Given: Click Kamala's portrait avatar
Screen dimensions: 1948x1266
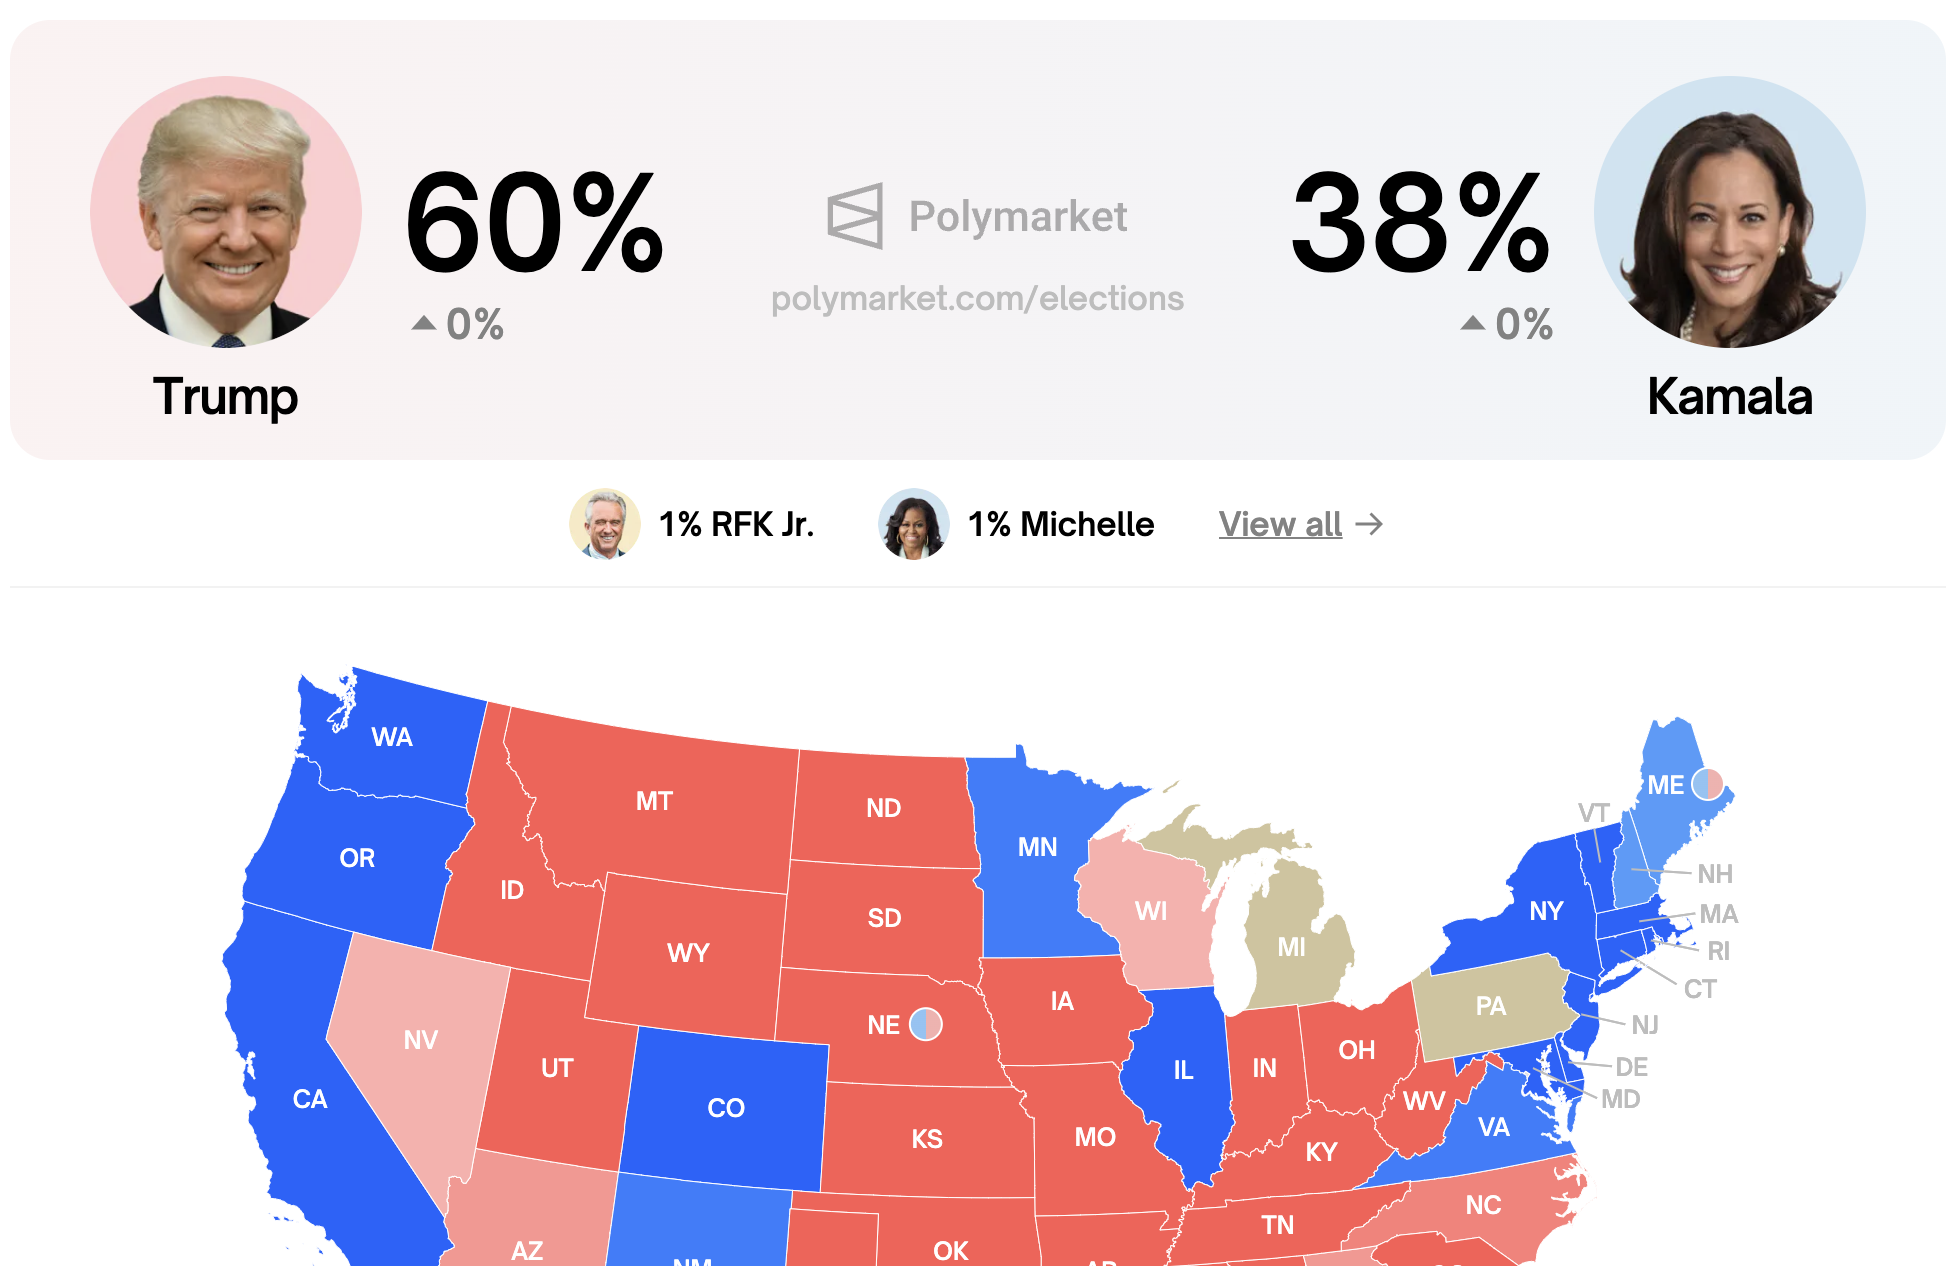Looking at the screenshot, I should (1729, 212).
